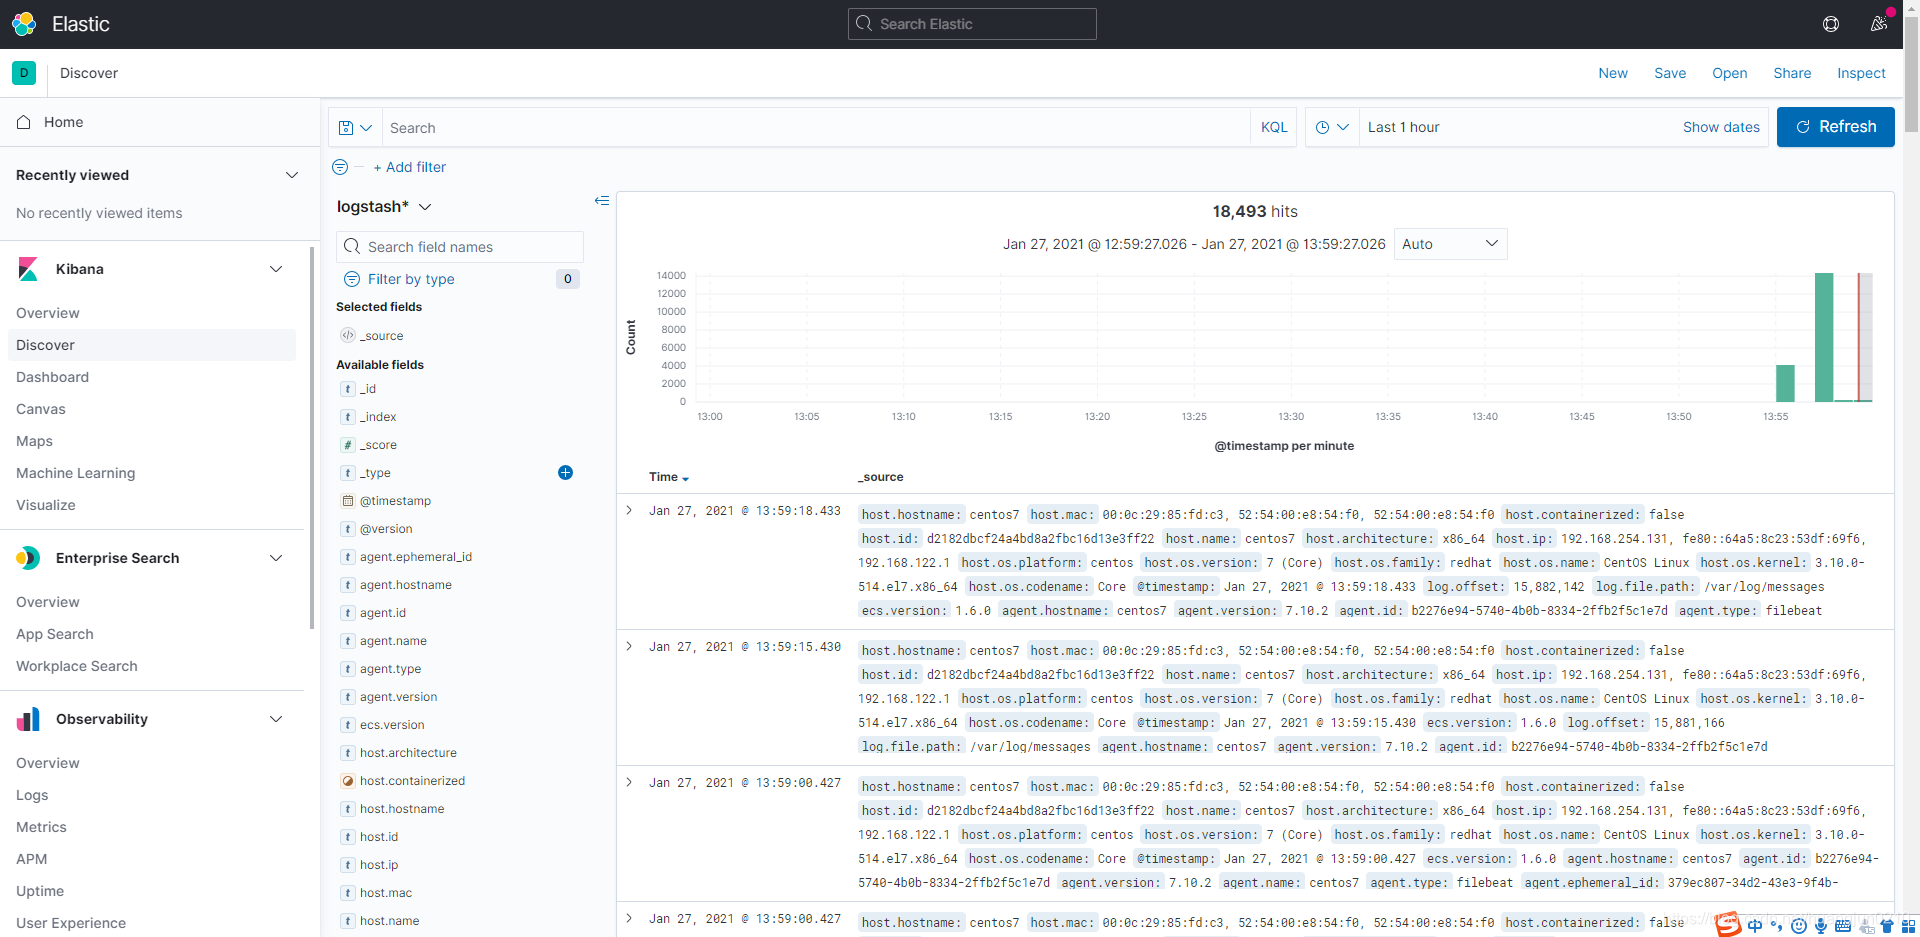Viewport: 1920px width, 937px height.
Task: Select Last 1 hour time range
Action: [1403, 127]
